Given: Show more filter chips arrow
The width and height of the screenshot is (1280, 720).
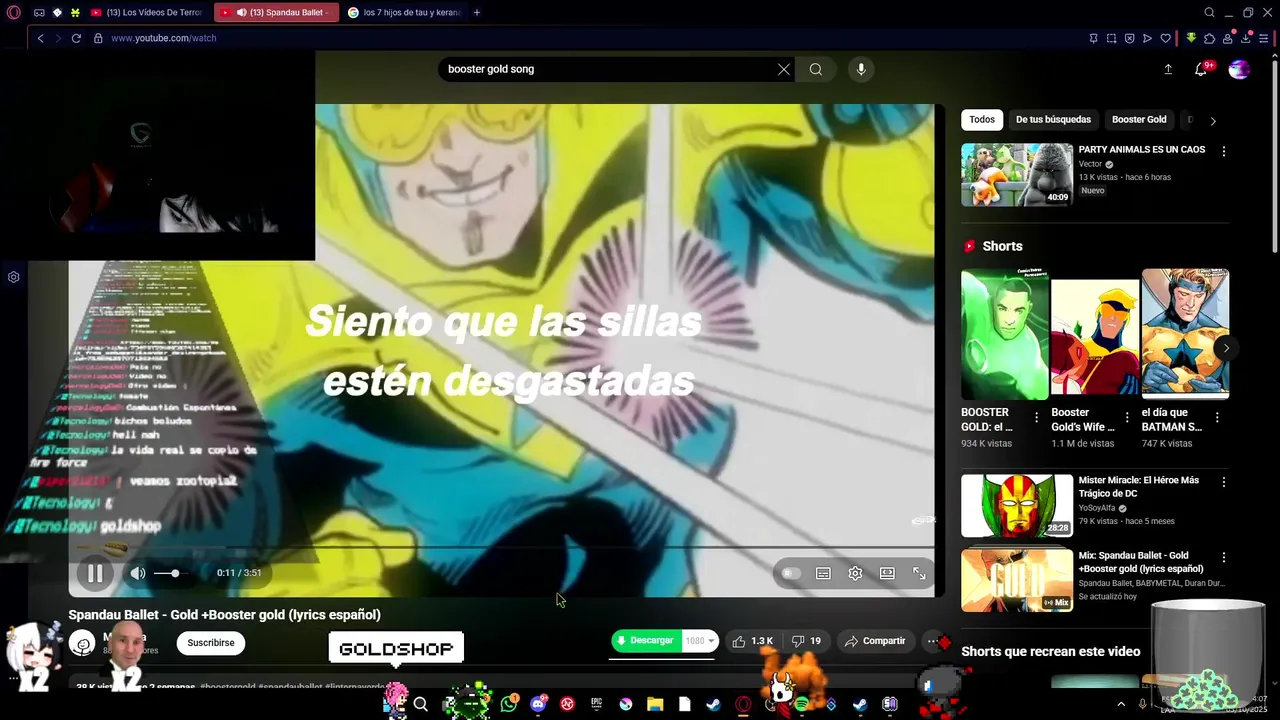Looking at the screenshot, I should 1213,121.
